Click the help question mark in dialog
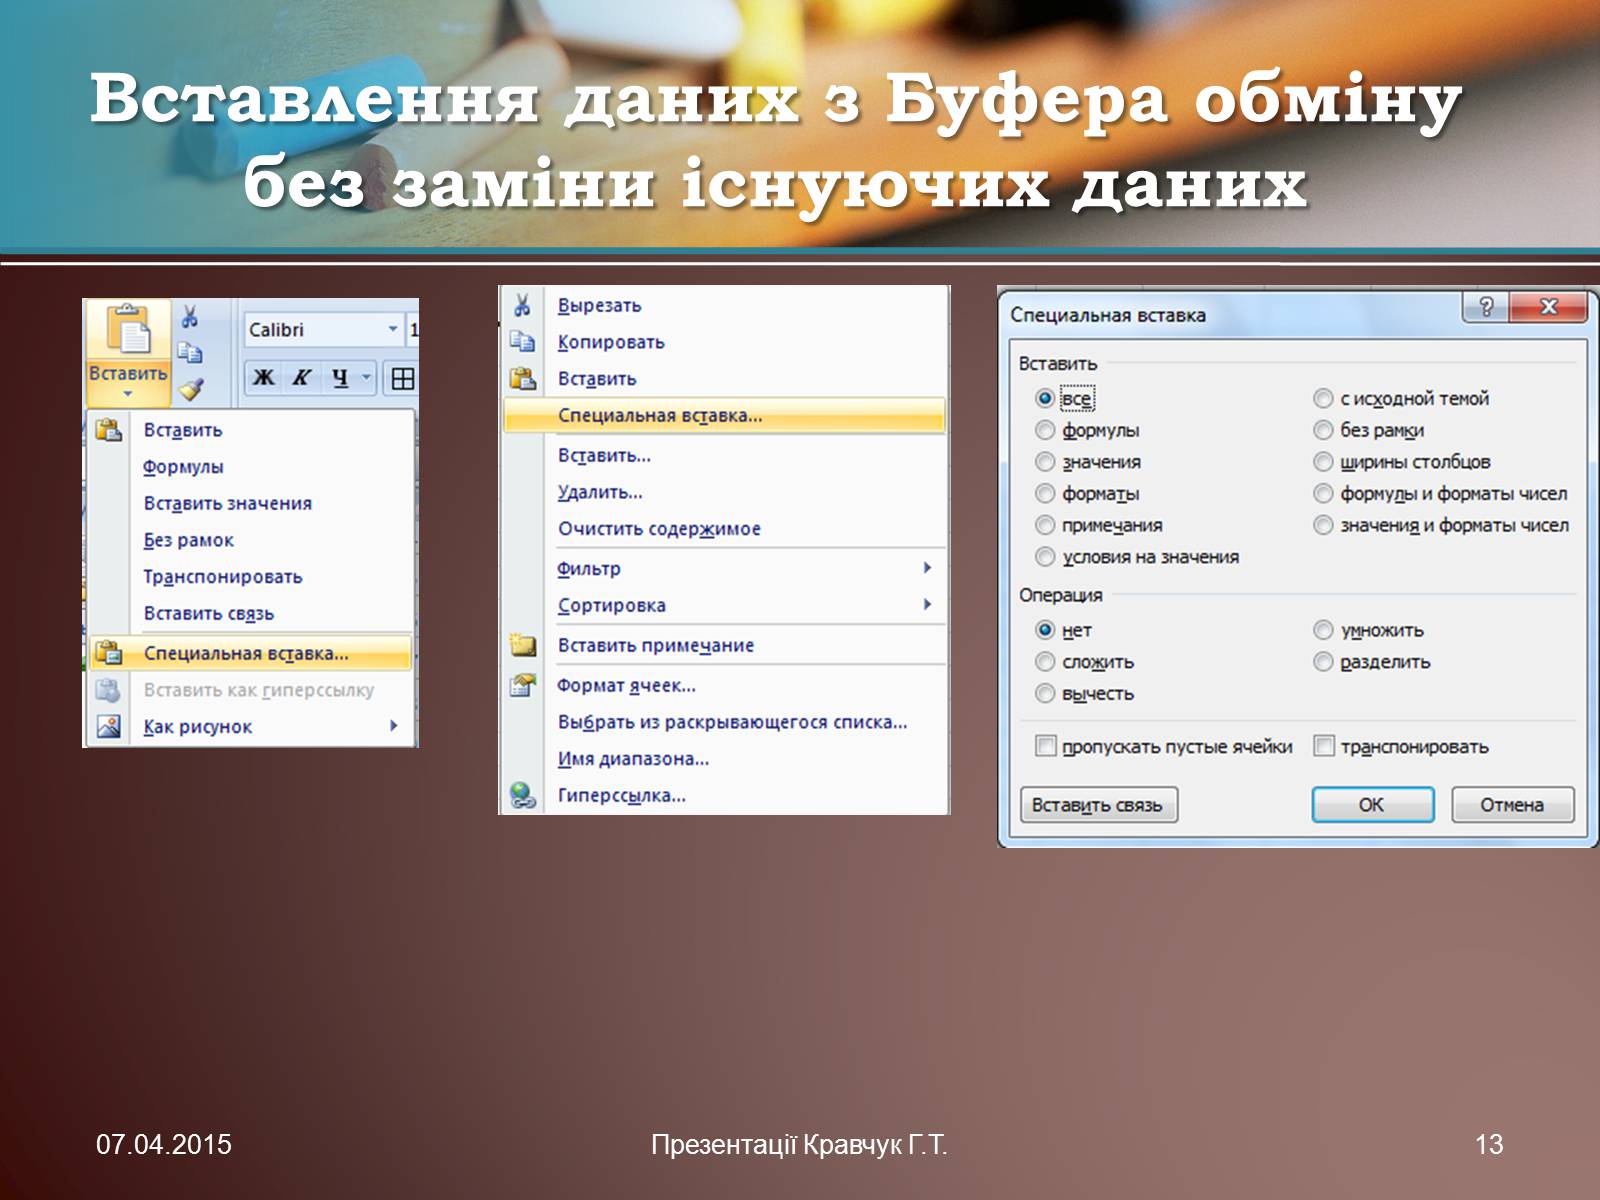 tap(1485, 306)
